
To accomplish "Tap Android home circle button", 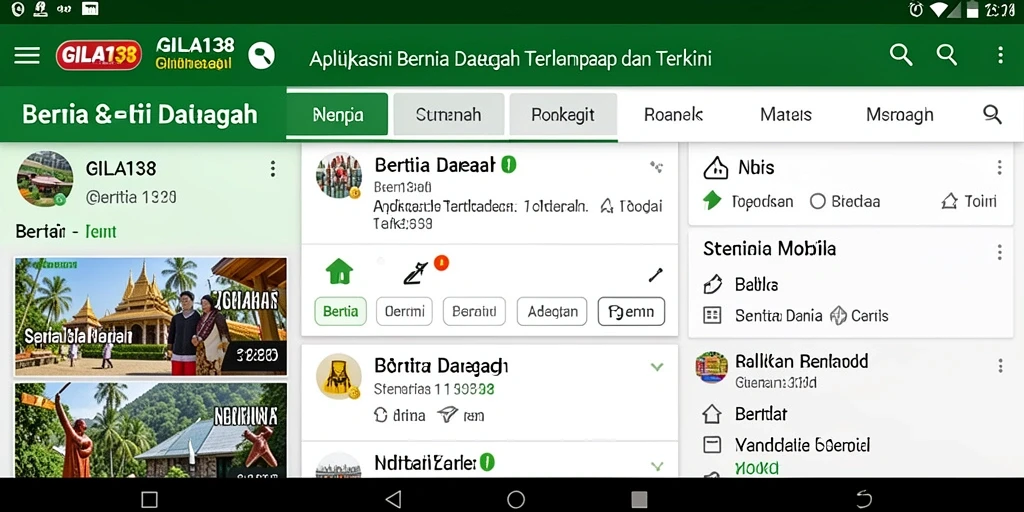I will click(516, 500).
